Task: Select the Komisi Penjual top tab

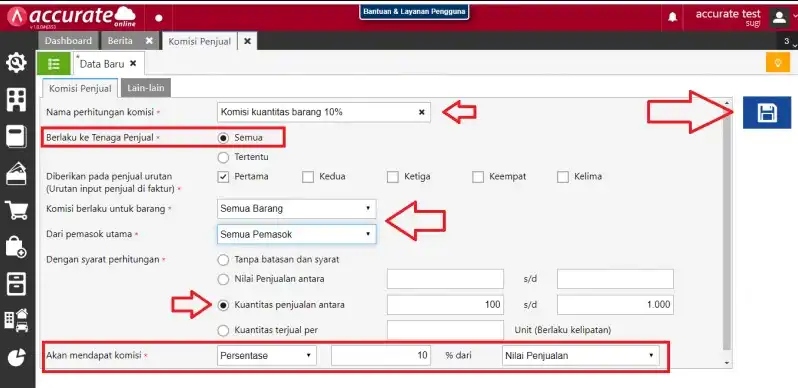Action: tap(200, 41)
